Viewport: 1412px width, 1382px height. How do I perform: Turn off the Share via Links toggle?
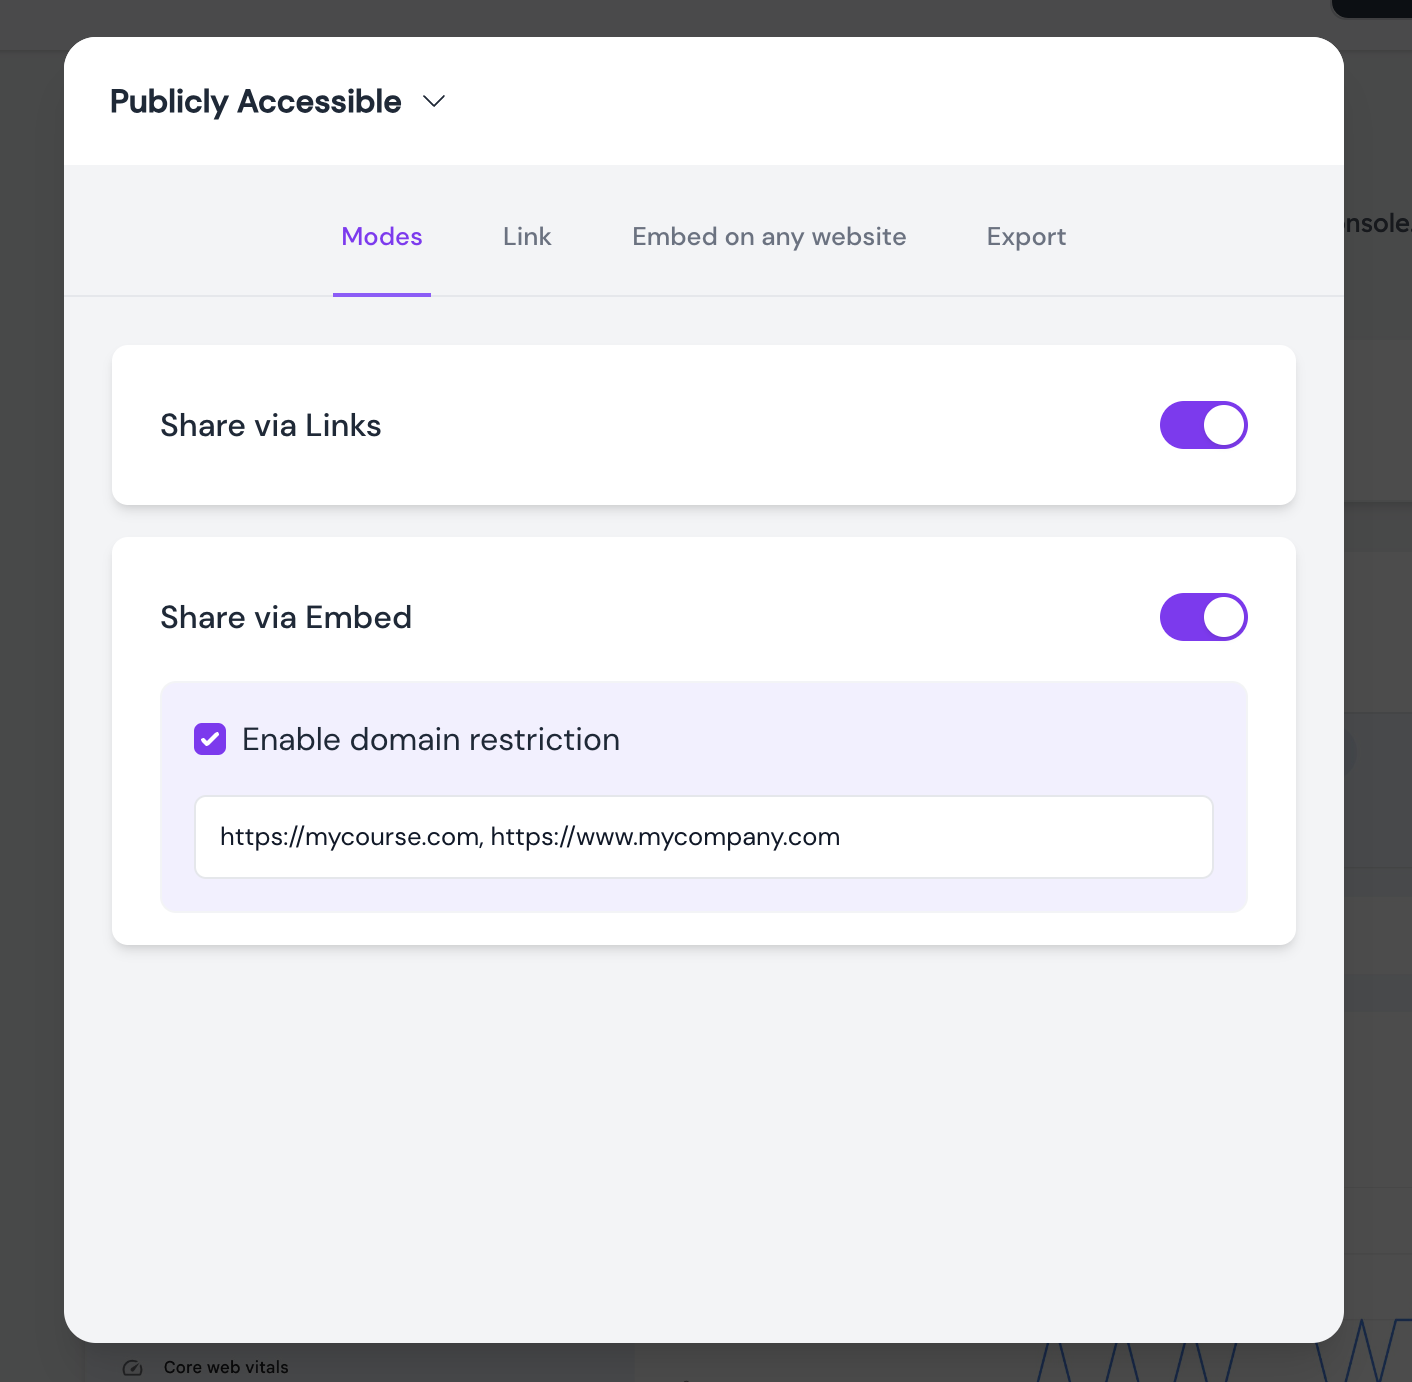1204,425
